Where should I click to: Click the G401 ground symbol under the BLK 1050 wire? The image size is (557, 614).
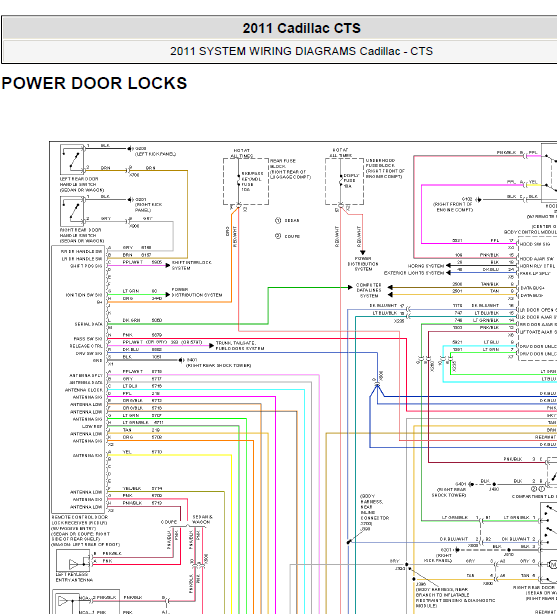point(181,359)
